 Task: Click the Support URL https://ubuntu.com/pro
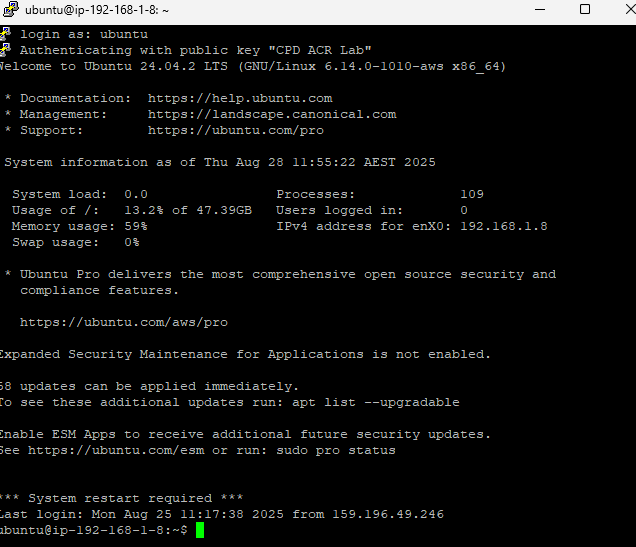point(236,131)
